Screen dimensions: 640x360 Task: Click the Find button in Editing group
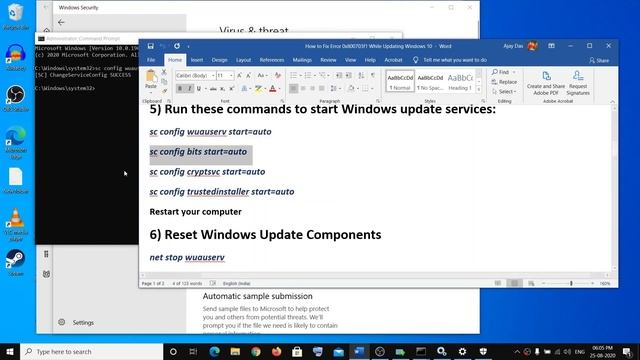[500, 72]
